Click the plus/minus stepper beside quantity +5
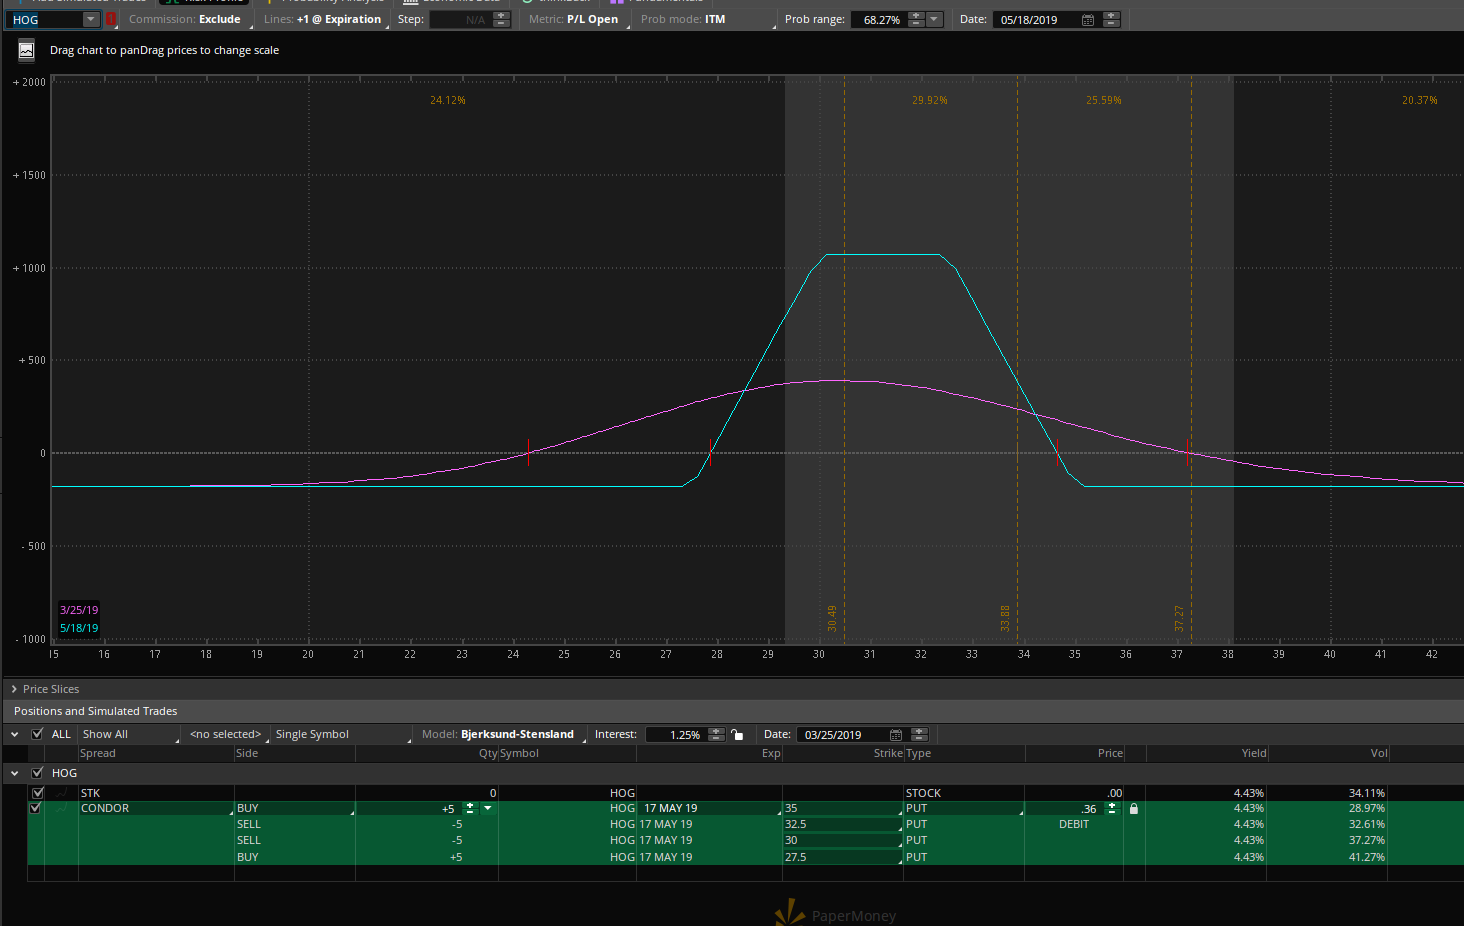This screenshot has width=1464, height=926. tap(470, 809)
